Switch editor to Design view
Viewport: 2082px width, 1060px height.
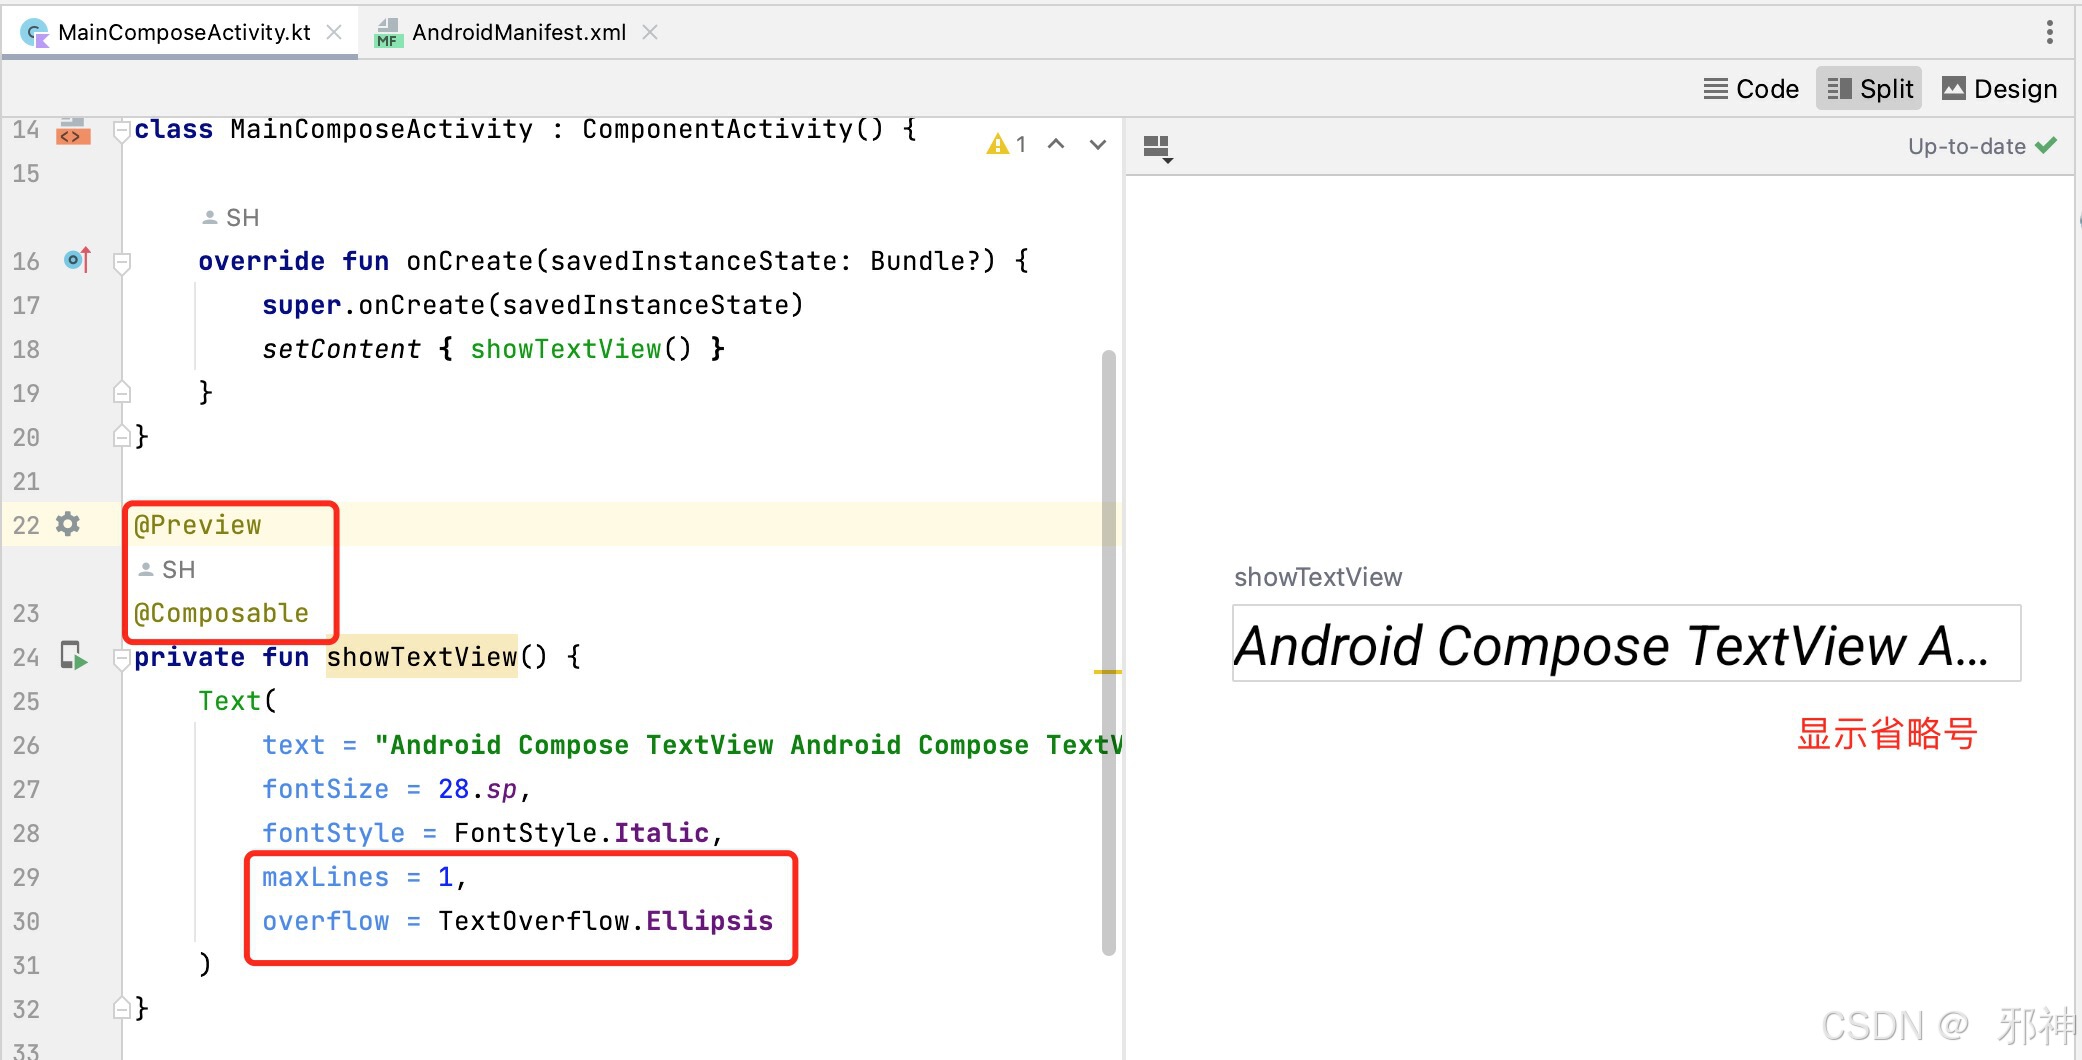tap(1999, 89)
